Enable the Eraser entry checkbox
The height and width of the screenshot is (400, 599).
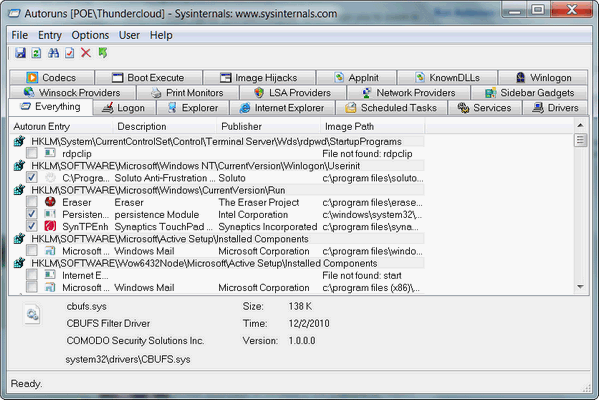pos(32,202)
